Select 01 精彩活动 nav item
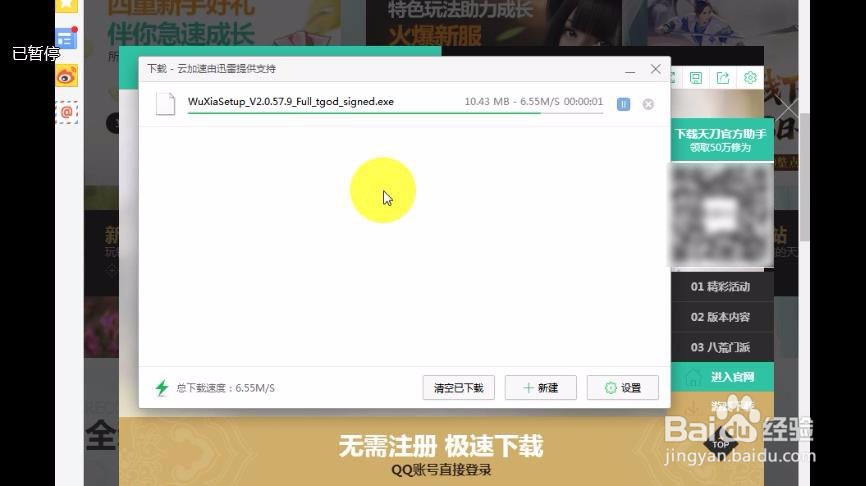866x486 pixels. [x=721, y=287]
